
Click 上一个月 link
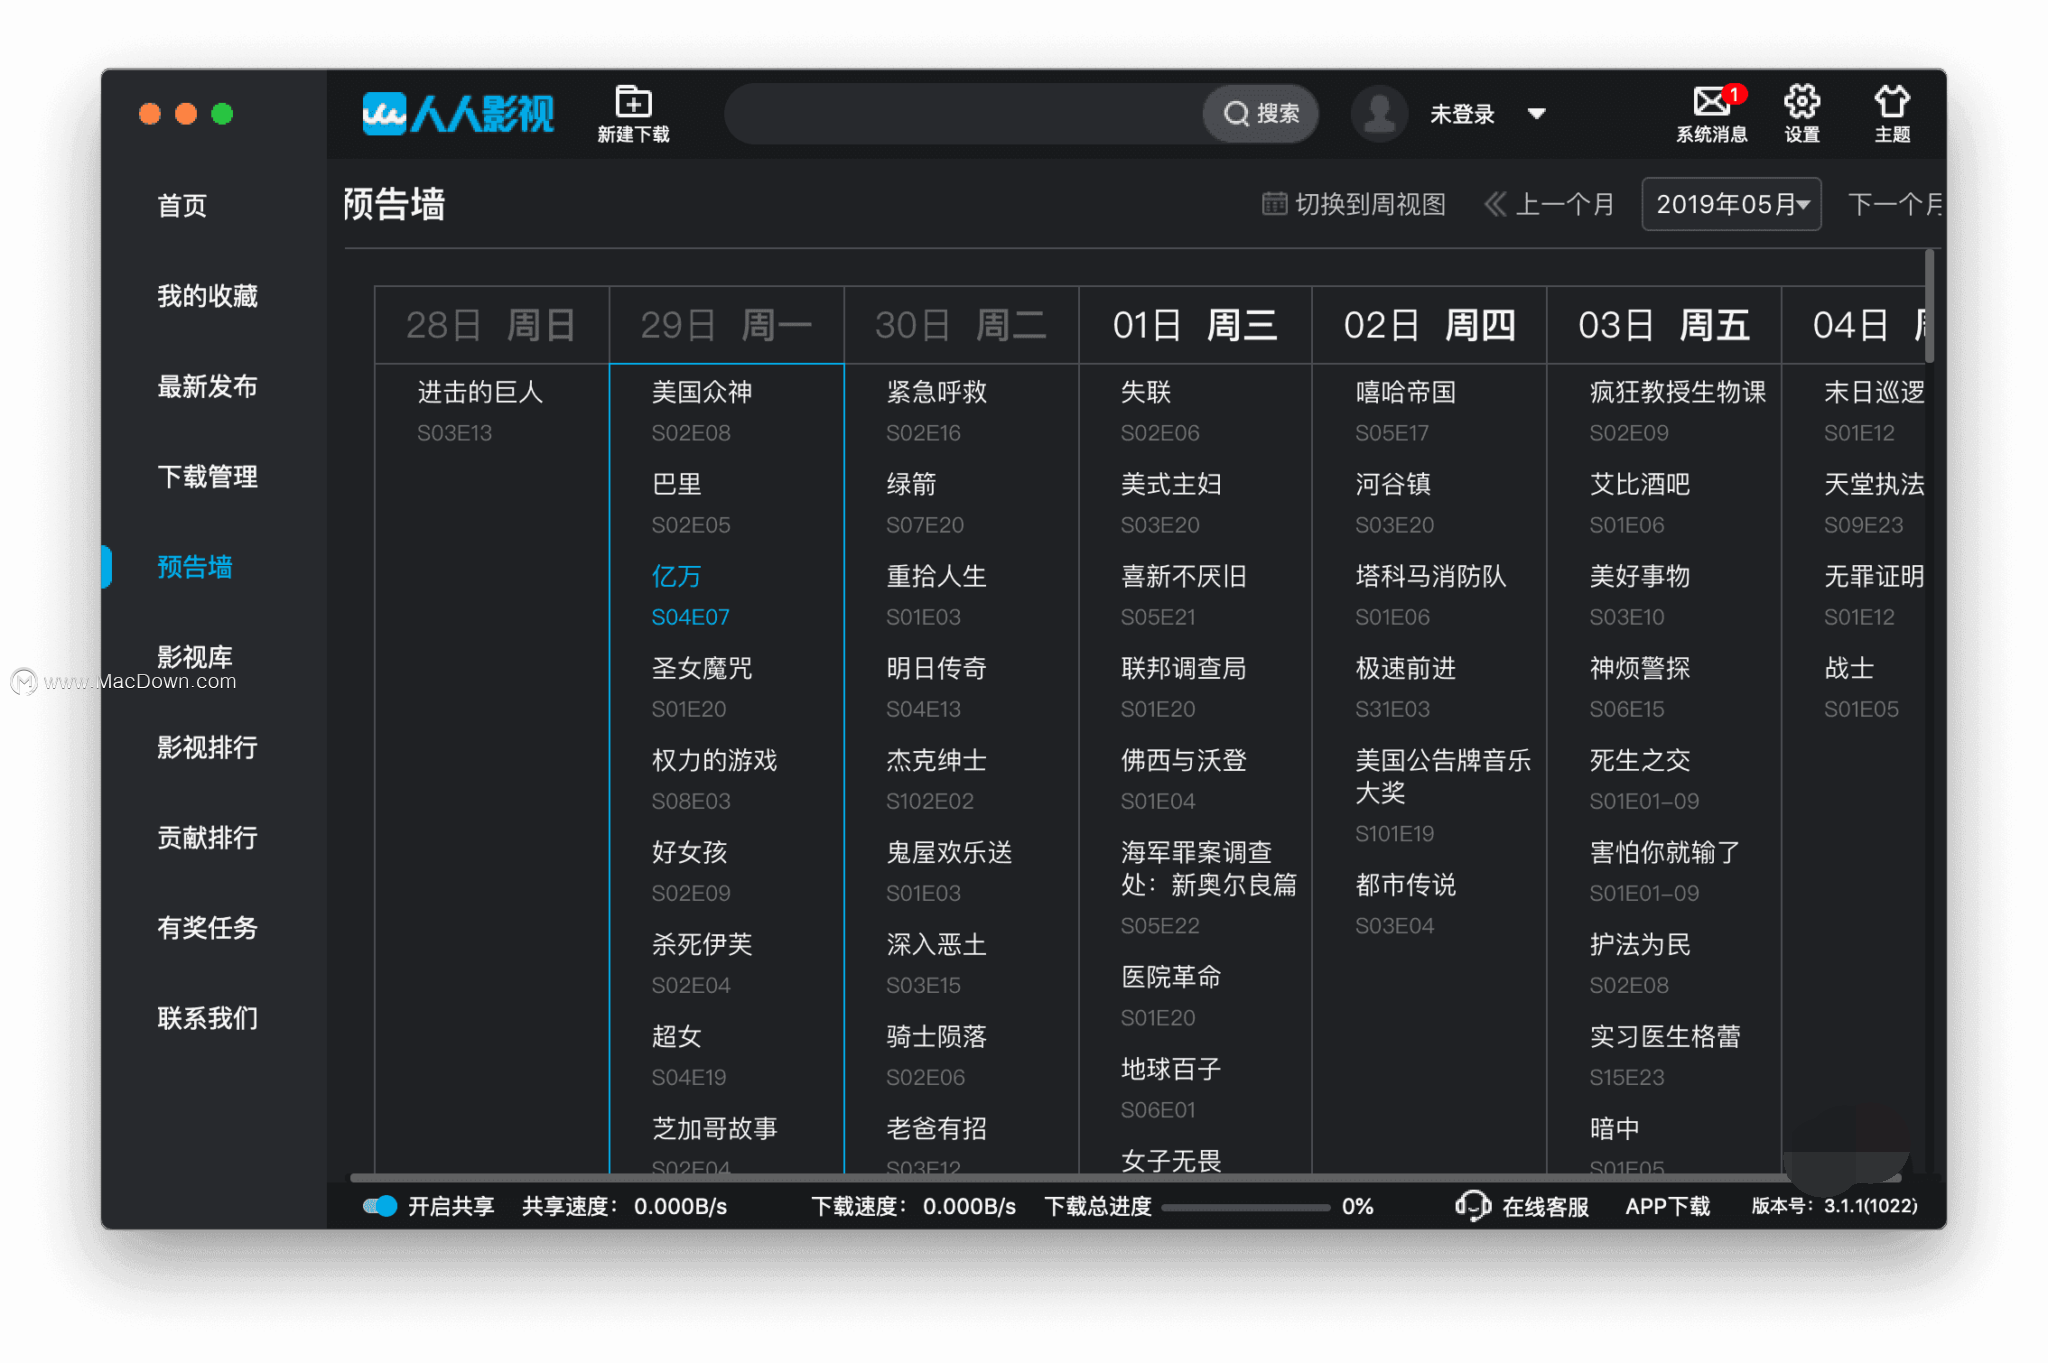coord(1565,204)
